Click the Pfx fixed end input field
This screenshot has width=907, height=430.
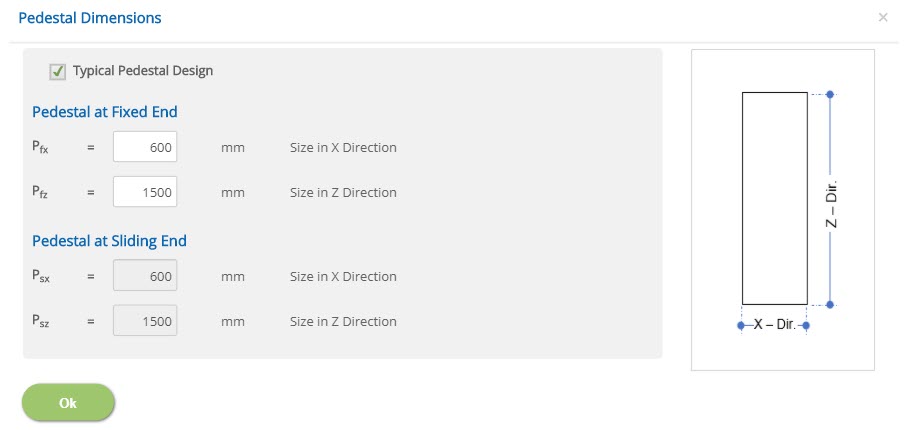145,147
